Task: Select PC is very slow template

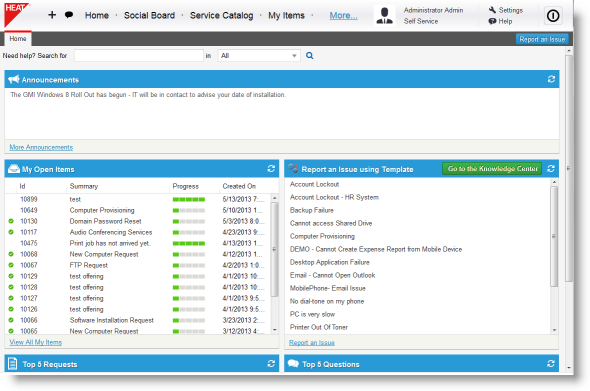Action: point(312,314)
